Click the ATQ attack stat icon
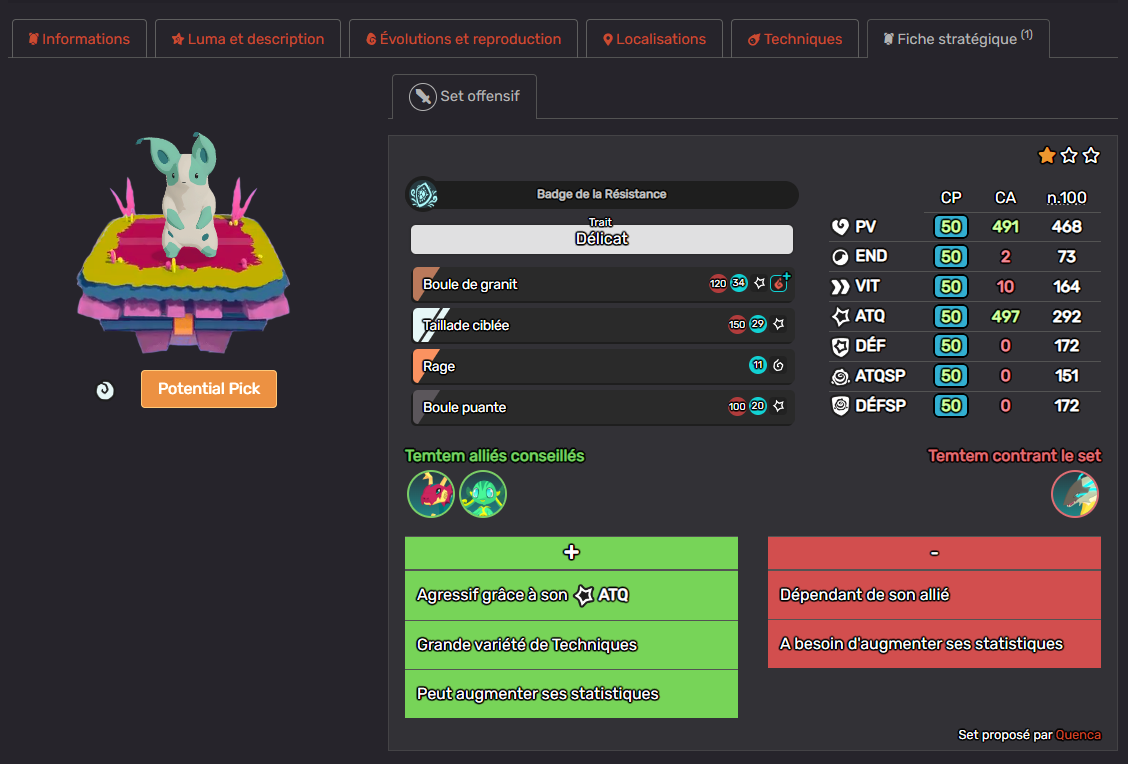The image size is (1128, 764). pos(840,317)
